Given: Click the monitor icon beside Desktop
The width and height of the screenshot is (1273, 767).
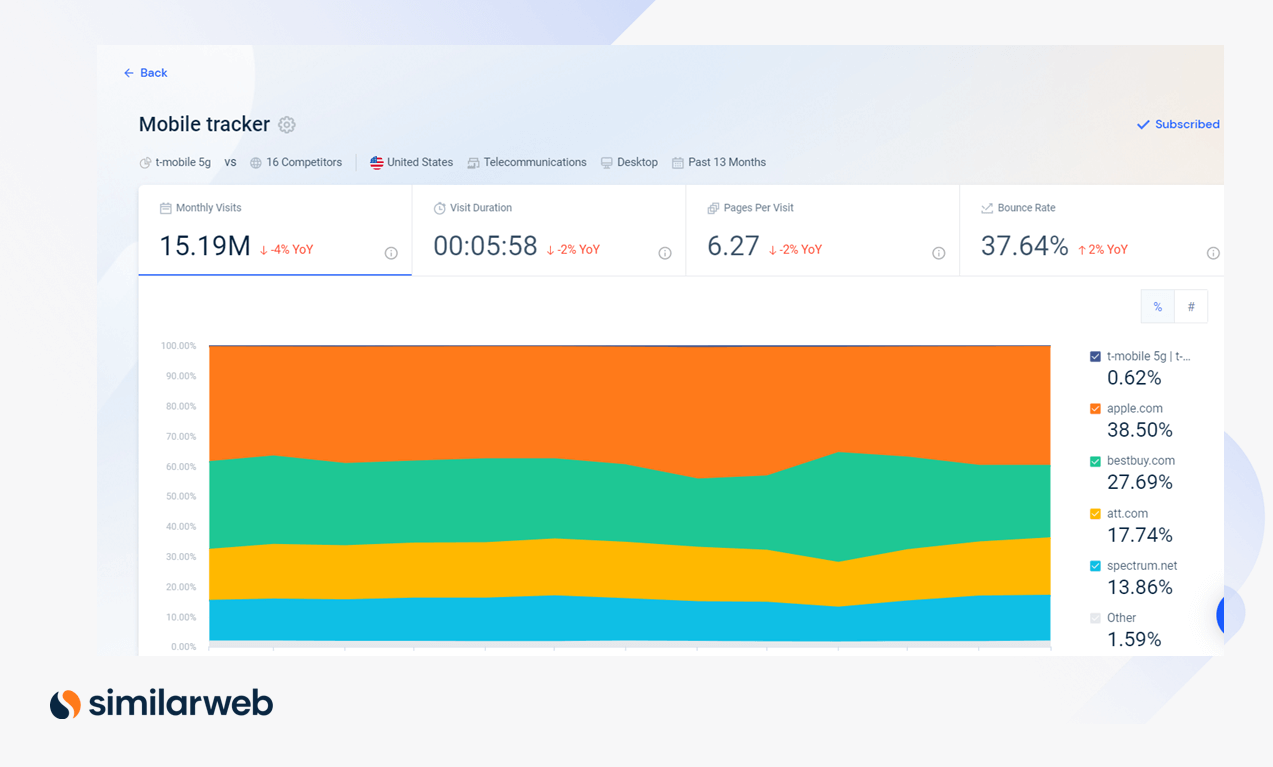Looking at the screenshot, I should click(x=606, y=163).
